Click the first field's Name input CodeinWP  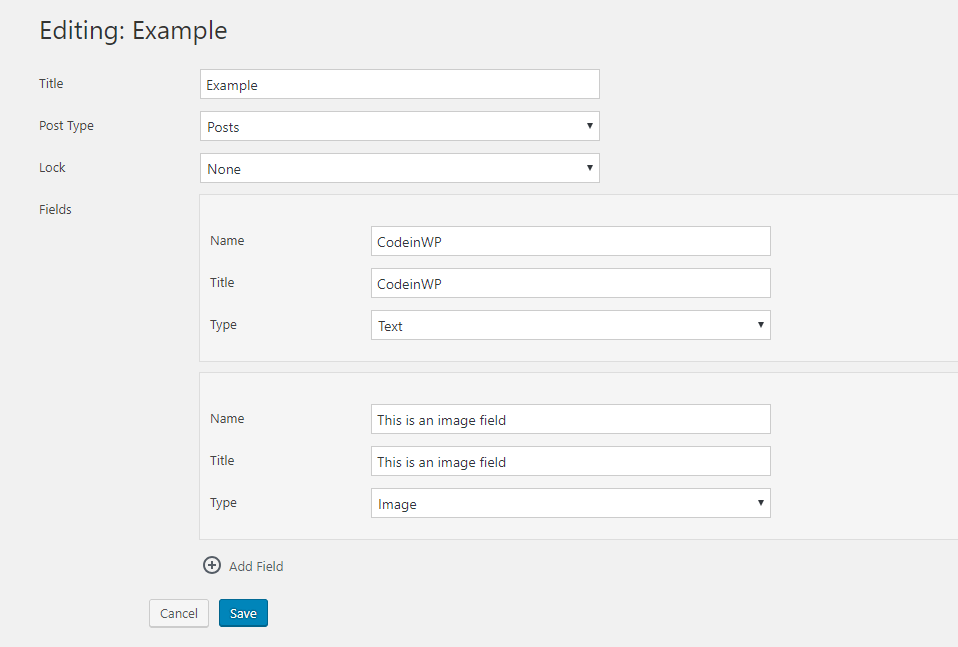click(571, 241)
